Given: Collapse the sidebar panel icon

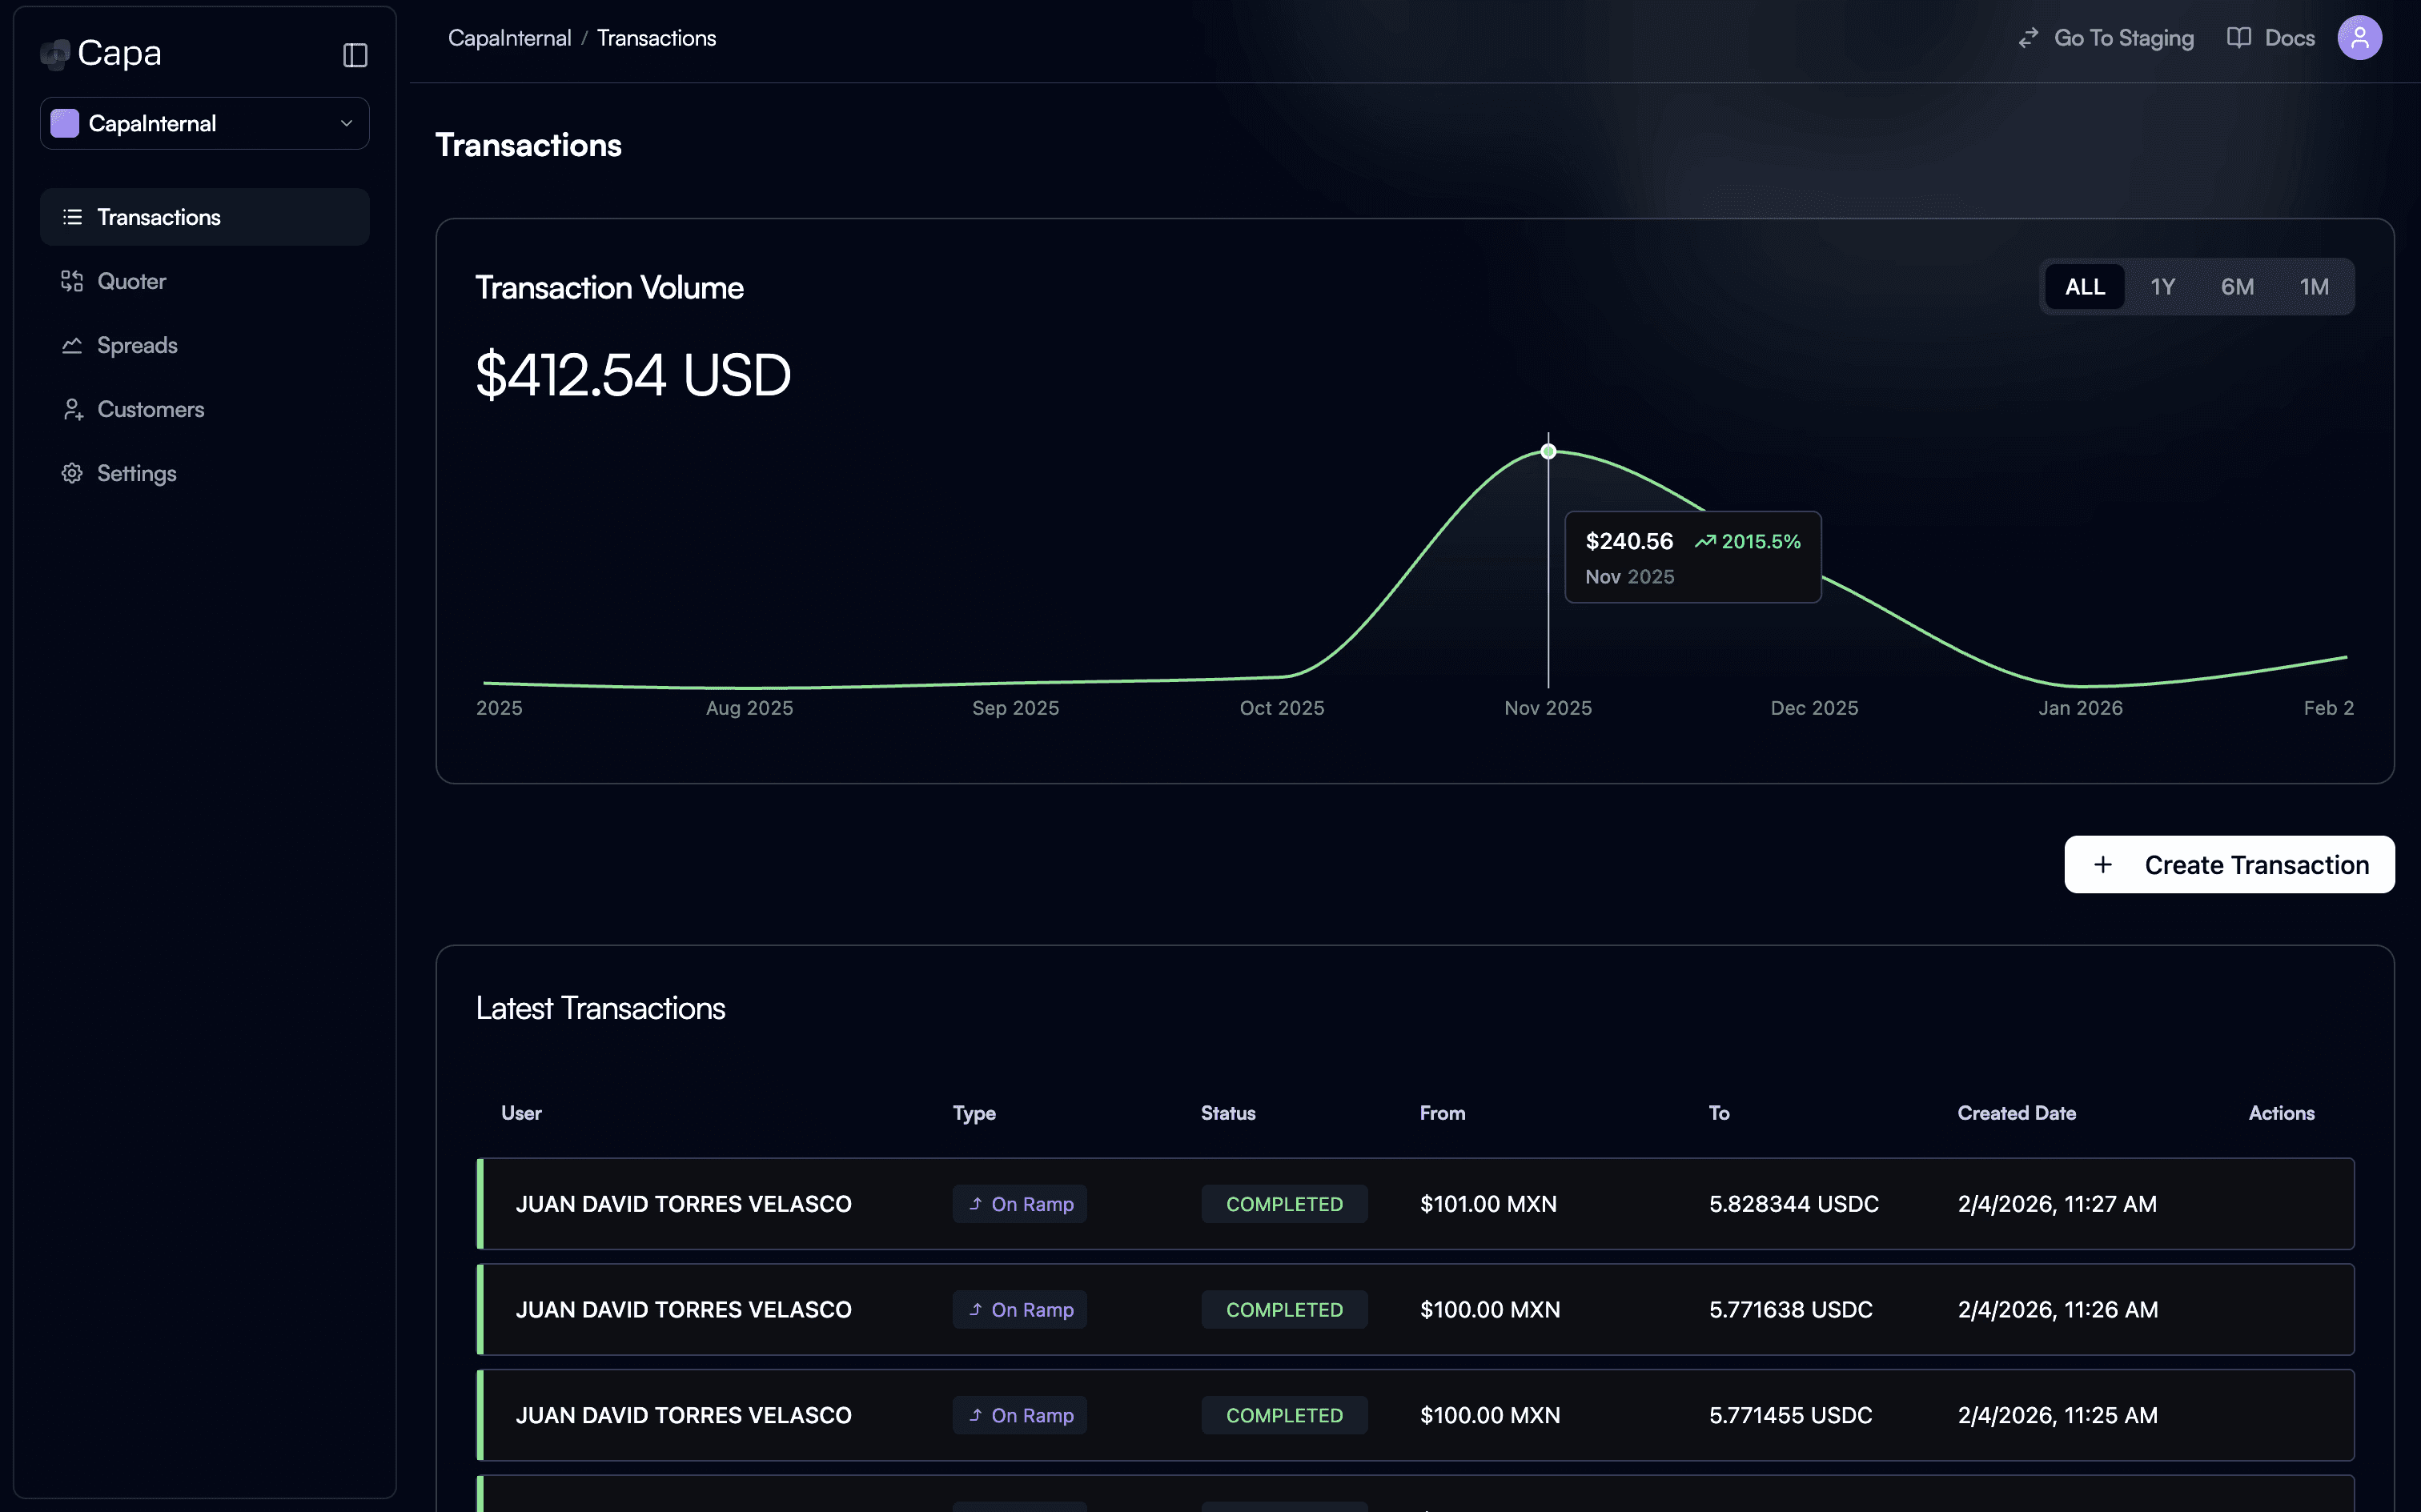Looking at the screenshot, I should click(355, 55).
